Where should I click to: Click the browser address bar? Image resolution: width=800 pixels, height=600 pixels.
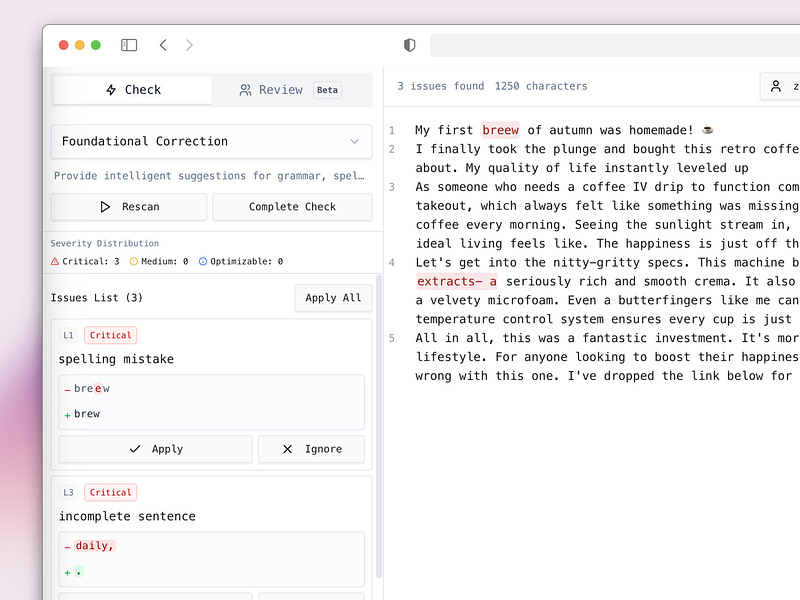pos(615,45)
